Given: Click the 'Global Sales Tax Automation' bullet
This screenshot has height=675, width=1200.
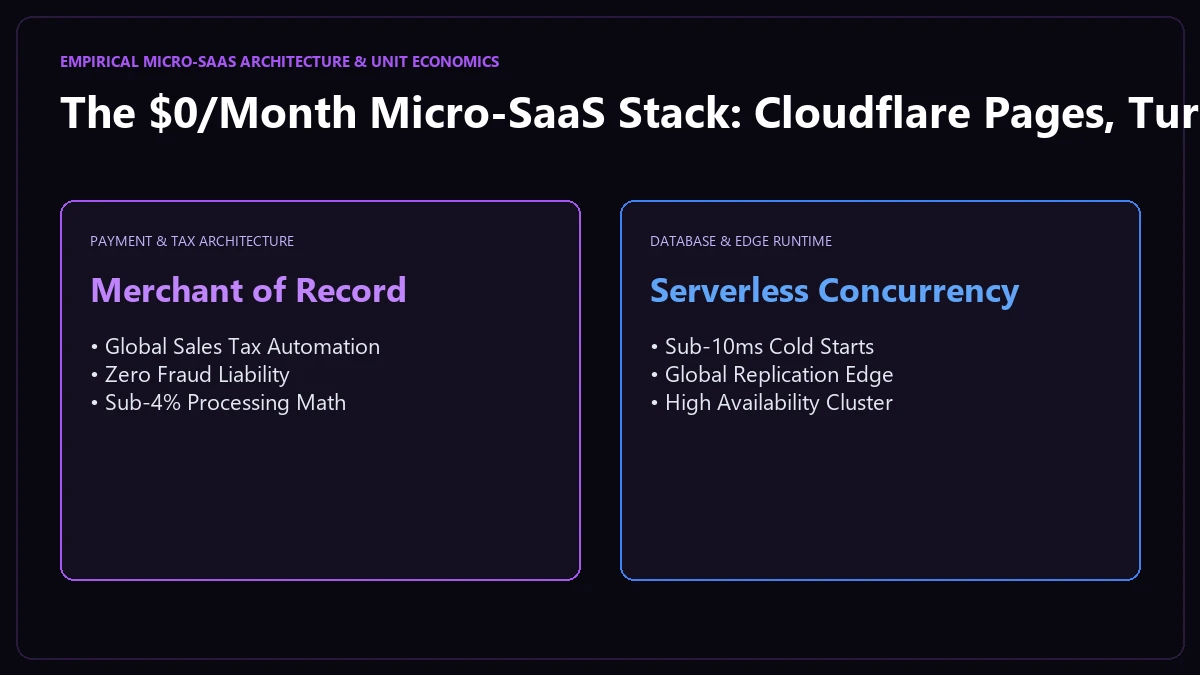Looking at the screenshot, I should click(x=235, y=347).
